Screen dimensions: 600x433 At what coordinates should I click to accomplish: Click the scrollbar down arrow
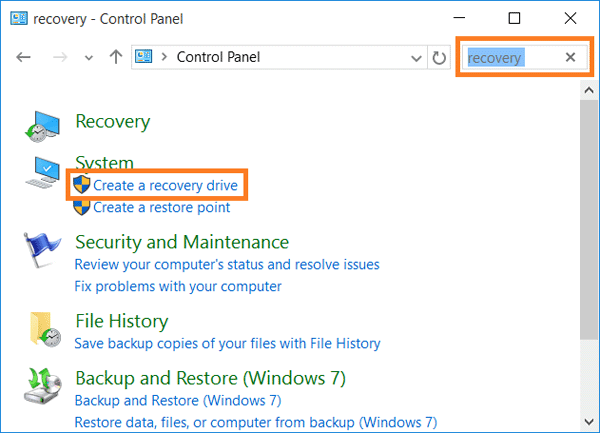[x=589, y=422]
